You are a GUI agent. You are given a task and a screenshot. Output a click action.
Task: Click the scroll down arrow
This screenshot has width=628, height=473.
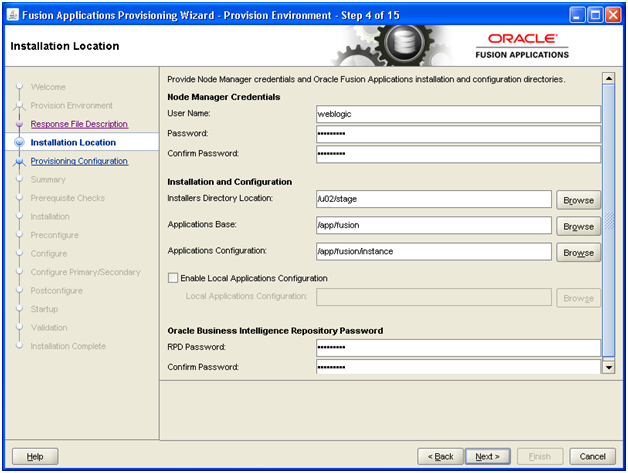pyautogui.click(x=608, y=367)
